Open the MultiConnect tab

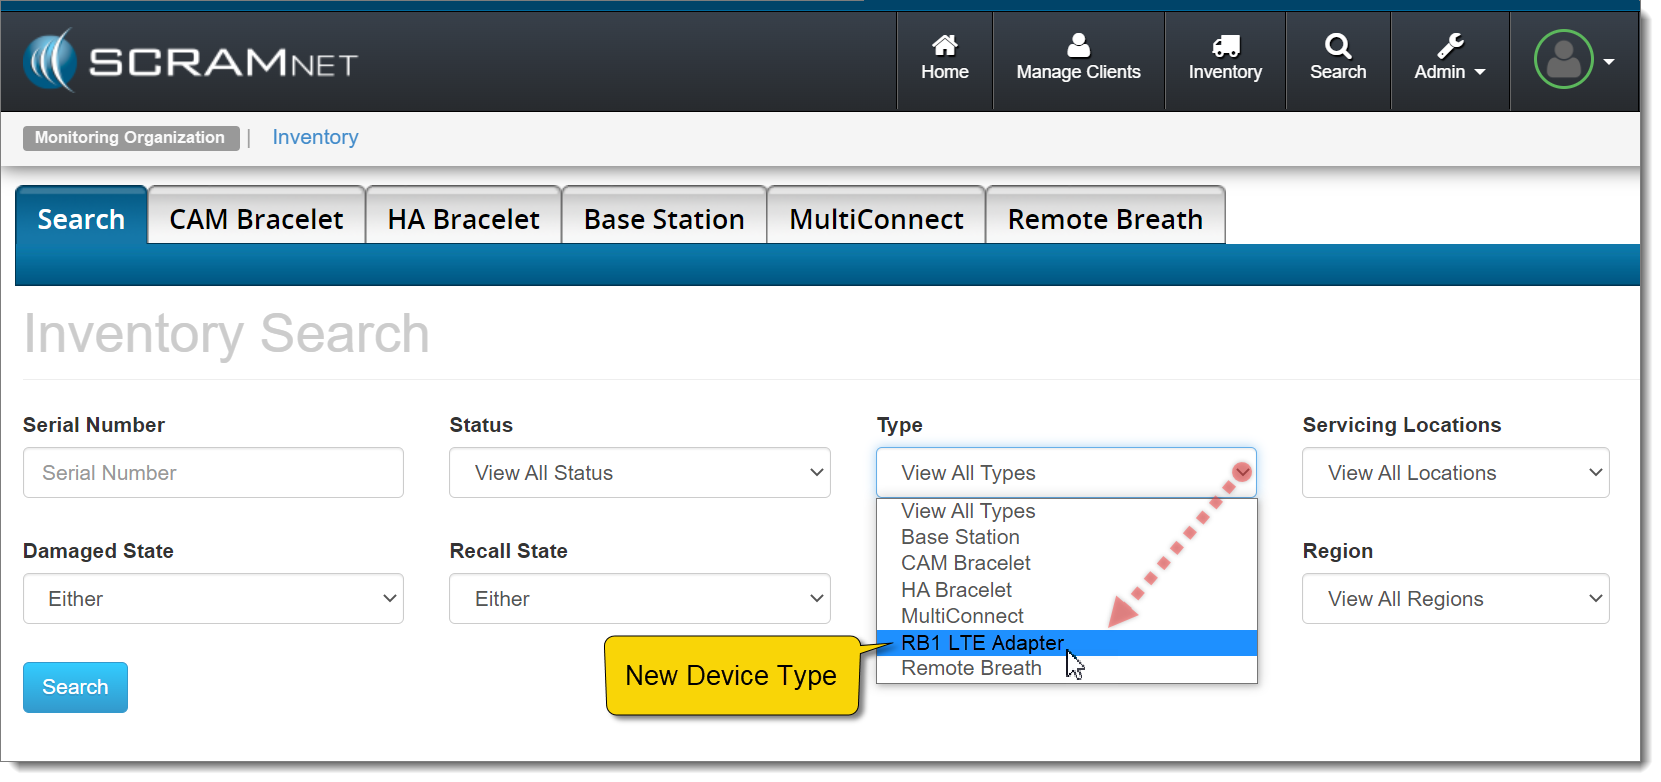(876, 219)
